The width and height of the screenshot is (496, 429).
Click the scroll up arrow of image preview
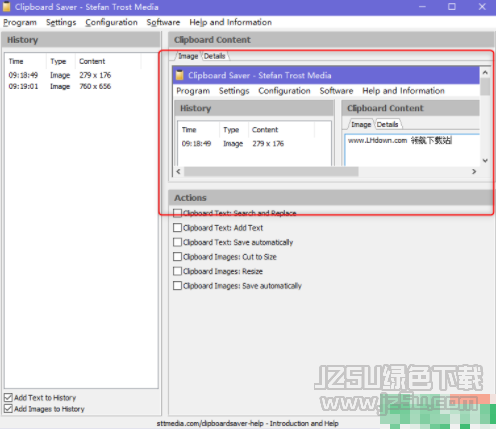(485, 72)
